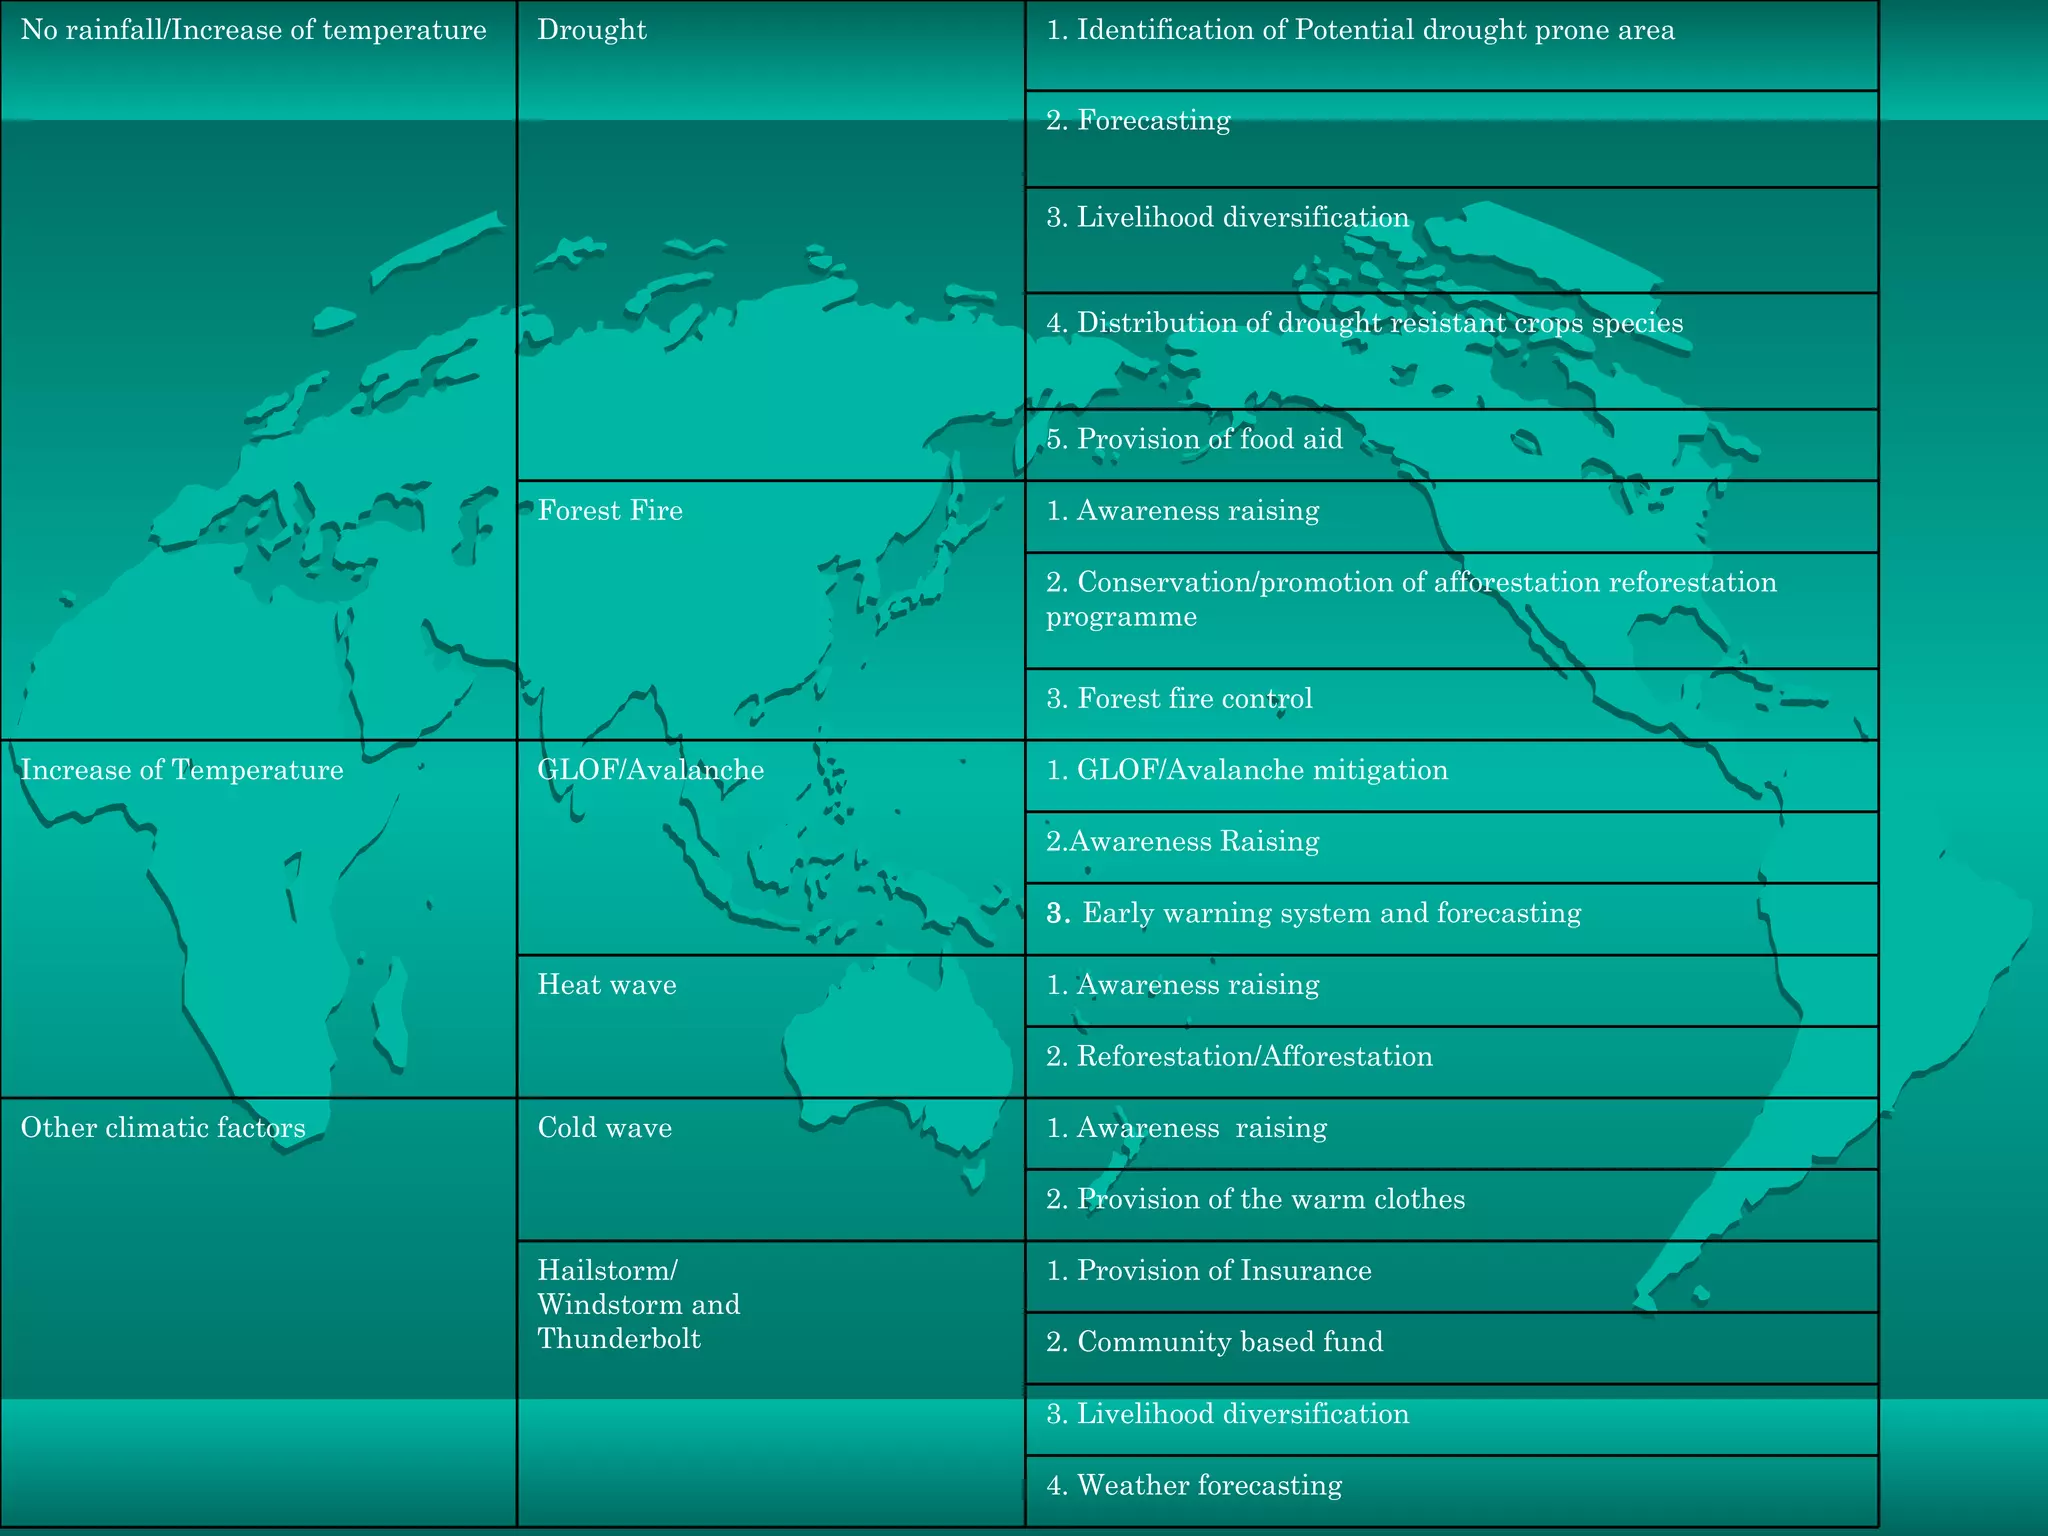This screenshot has width=2048, height=1536.
Task: Select the Heat wave hazard cell
Action: 607,985
